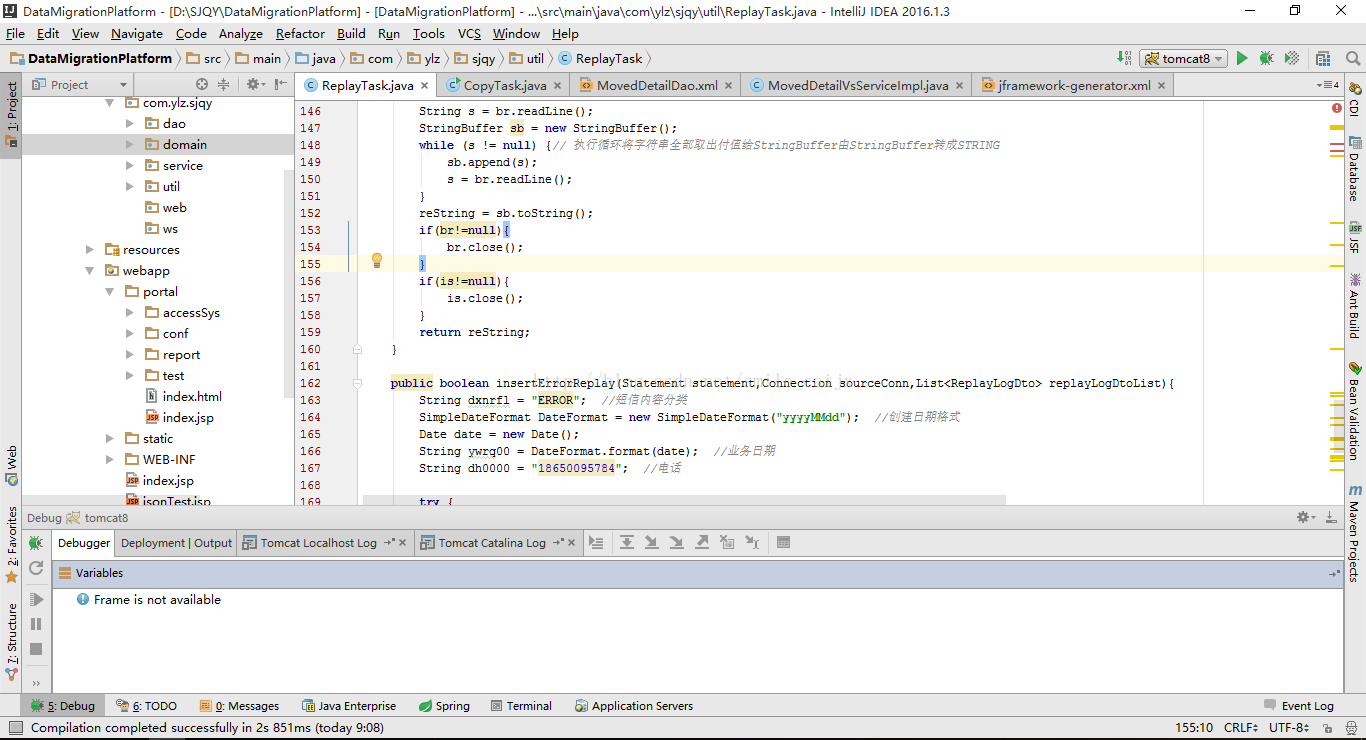This screenshot has height=740, width=1366.
Task: Open the tomcat8 run configuration dropdown
Action: (1184, 59)
